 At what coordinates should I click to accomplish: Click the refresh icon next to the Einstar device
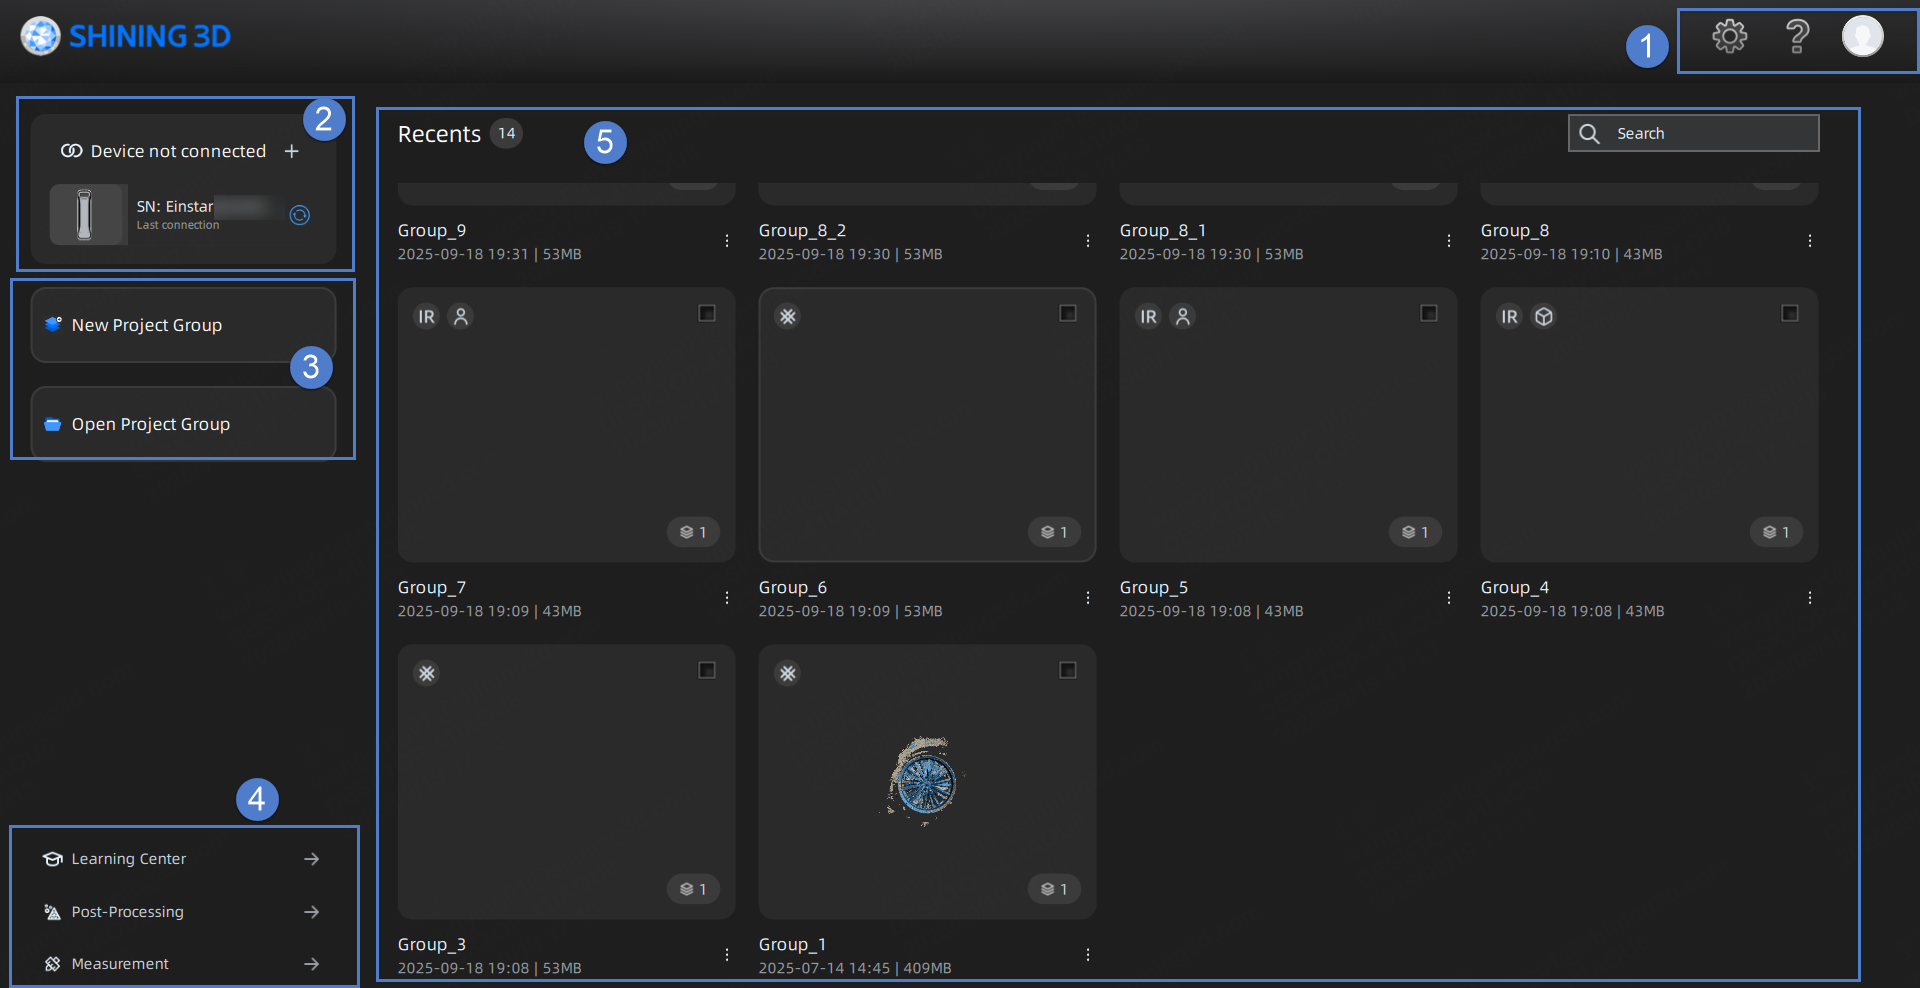[x=300, y=215]
